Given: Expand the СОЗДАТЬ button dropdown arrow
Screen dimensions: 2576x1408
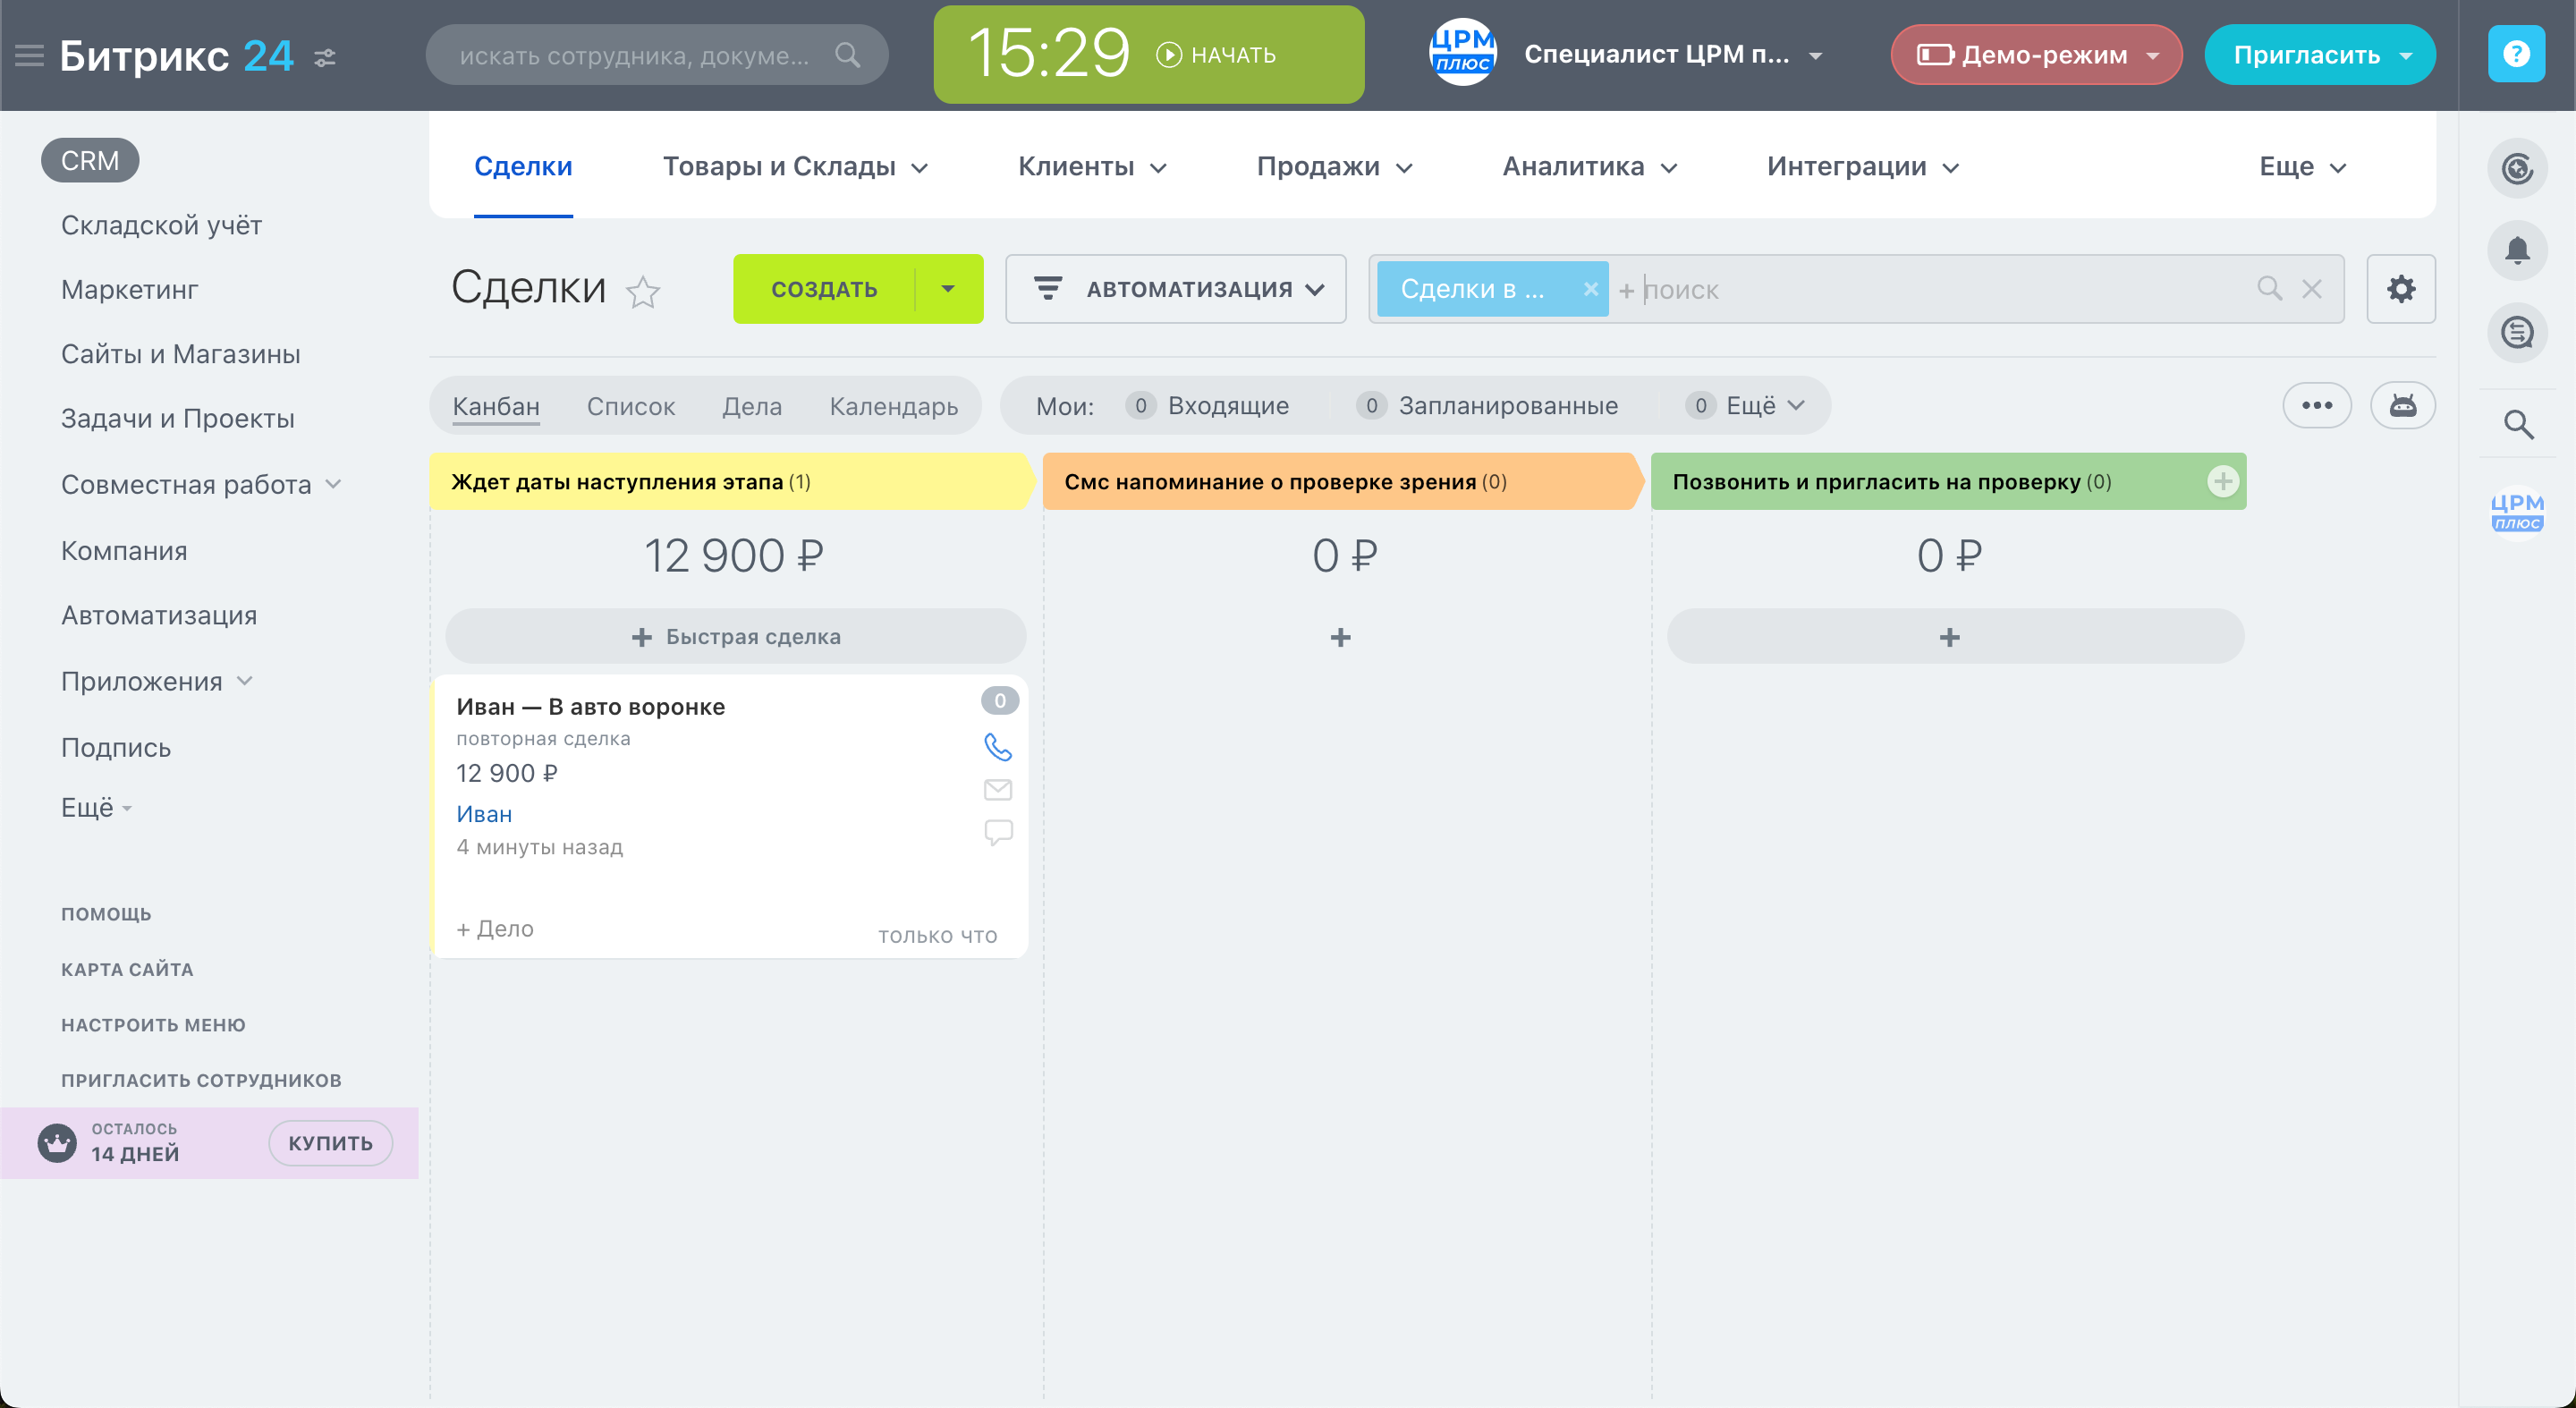Looking at the screenshot, I should 948,289.
